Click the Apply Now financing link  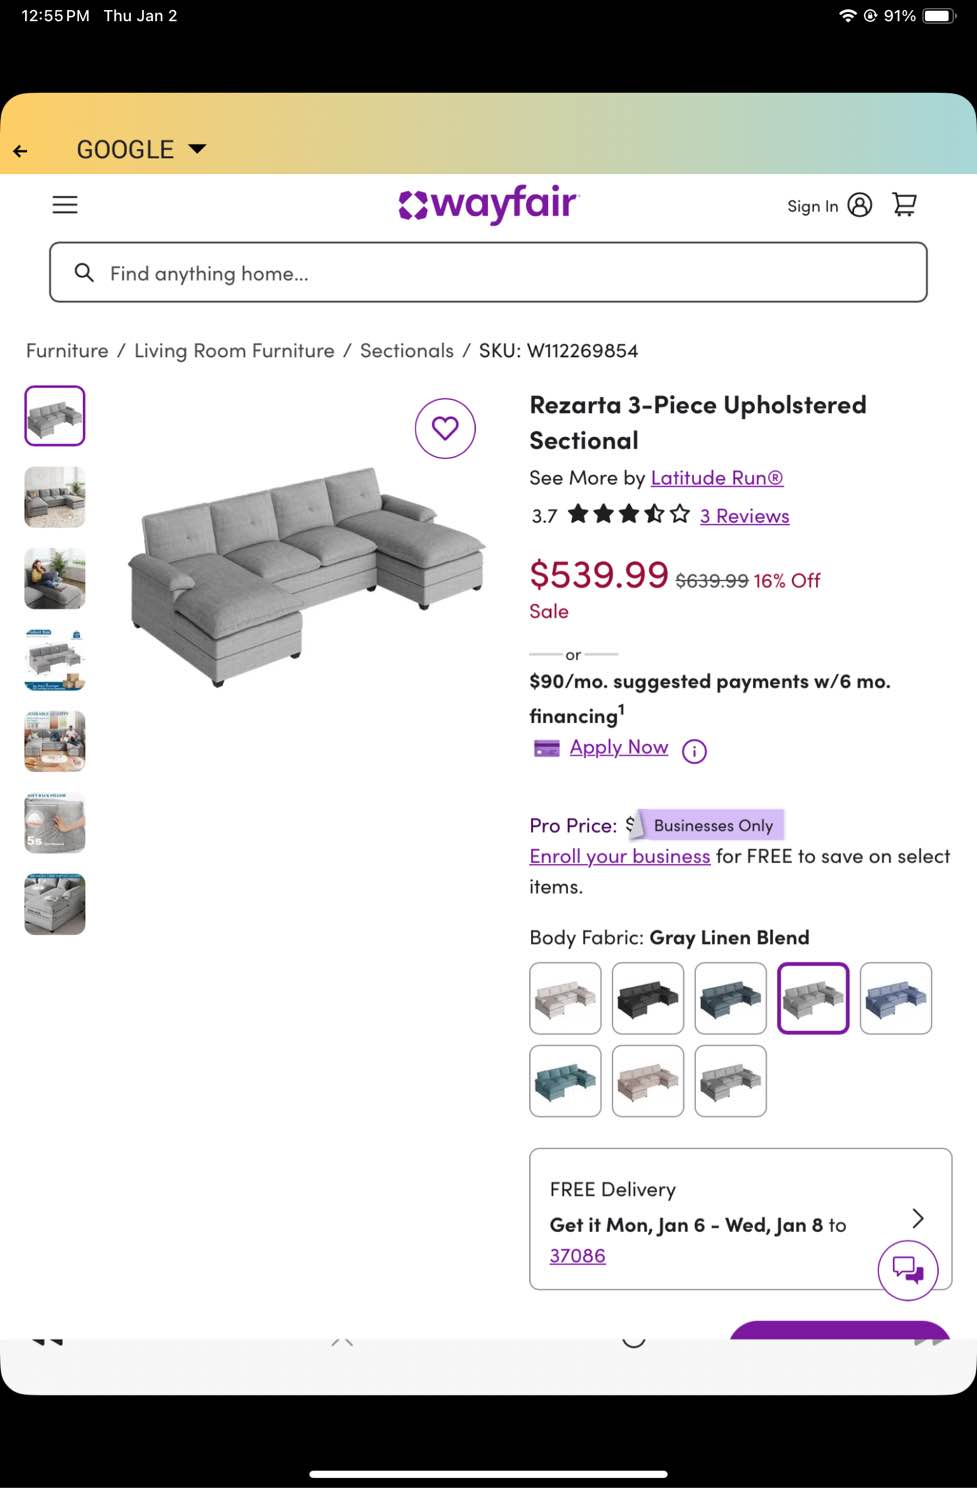618,747
